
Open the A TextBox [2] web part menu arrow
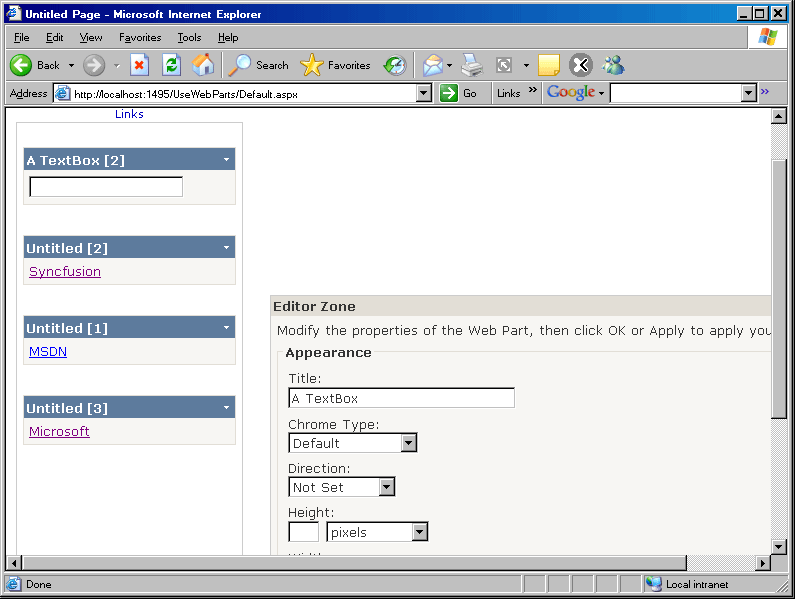pos(226,160)
